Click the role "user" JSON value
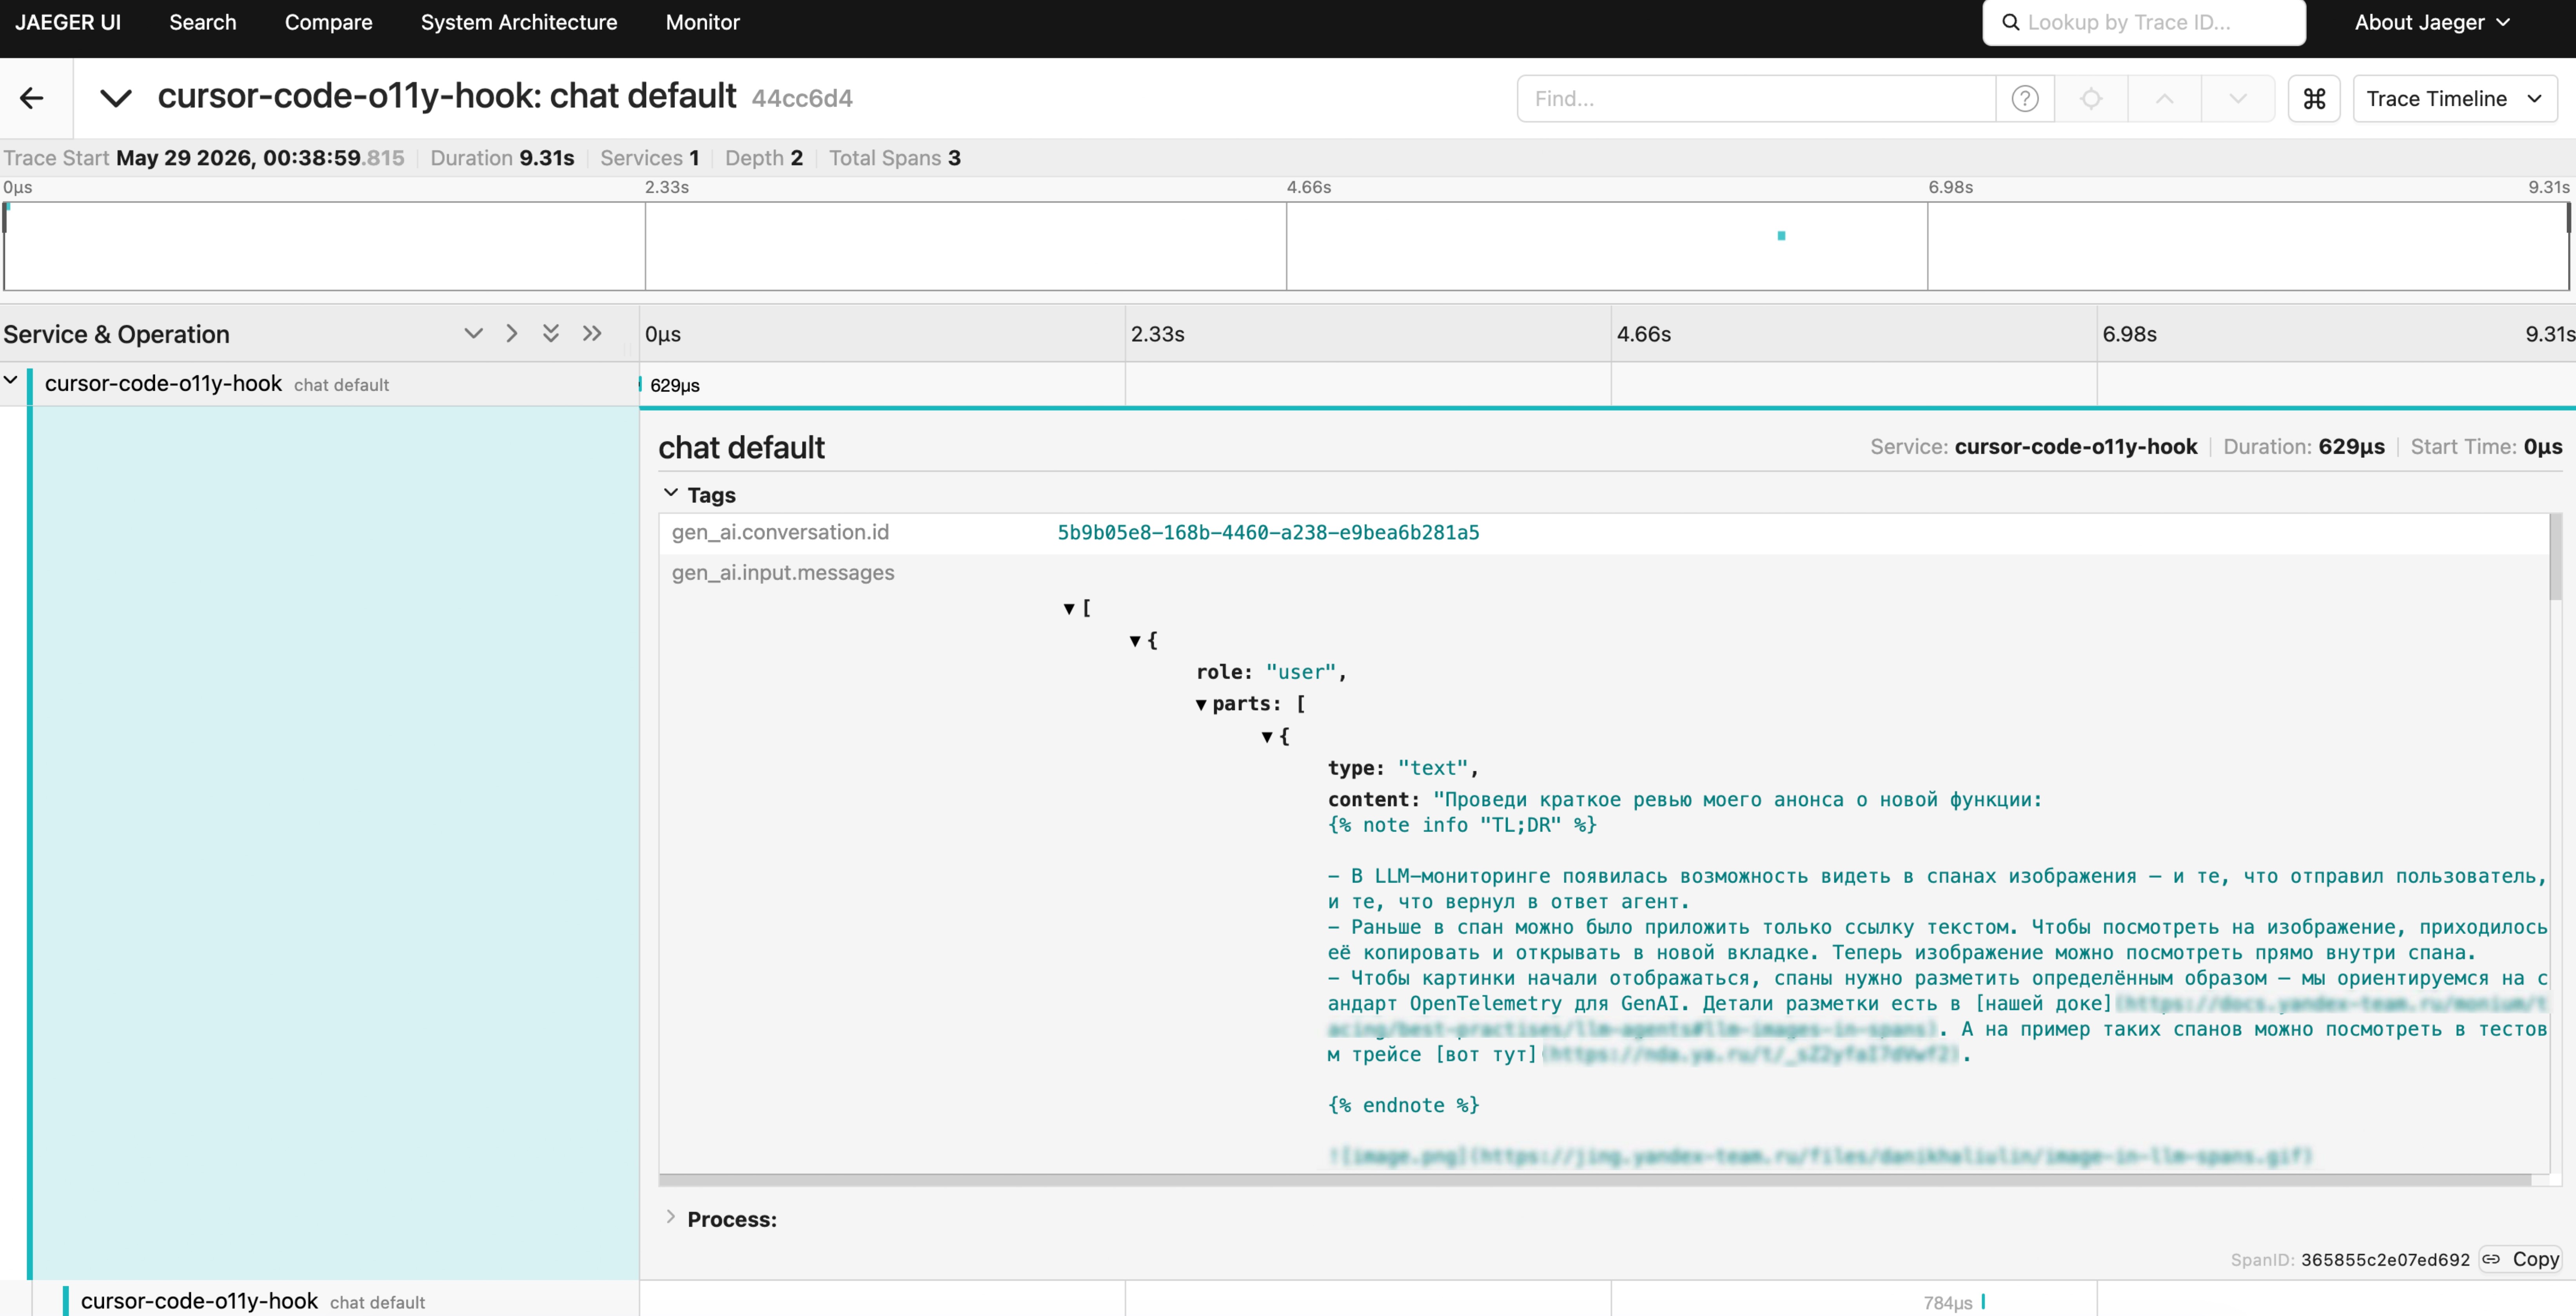Viewport: 2576px width, 1316px height. click(x=1301, y=672)
